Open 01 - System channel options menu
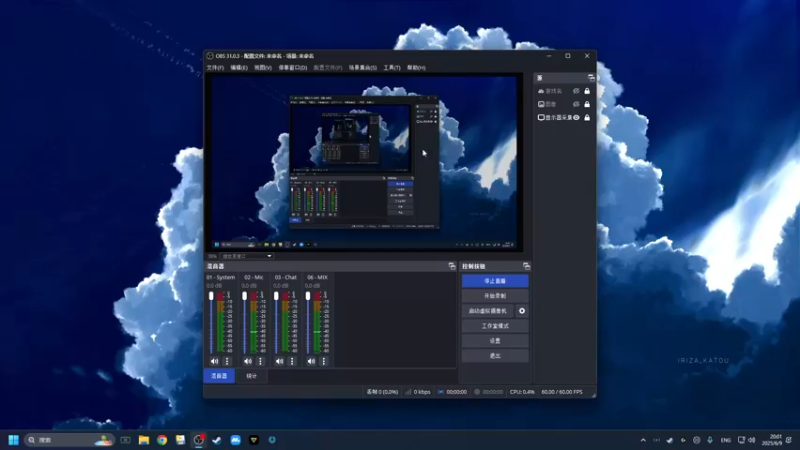The image size is (800, 450). point(227,361)
